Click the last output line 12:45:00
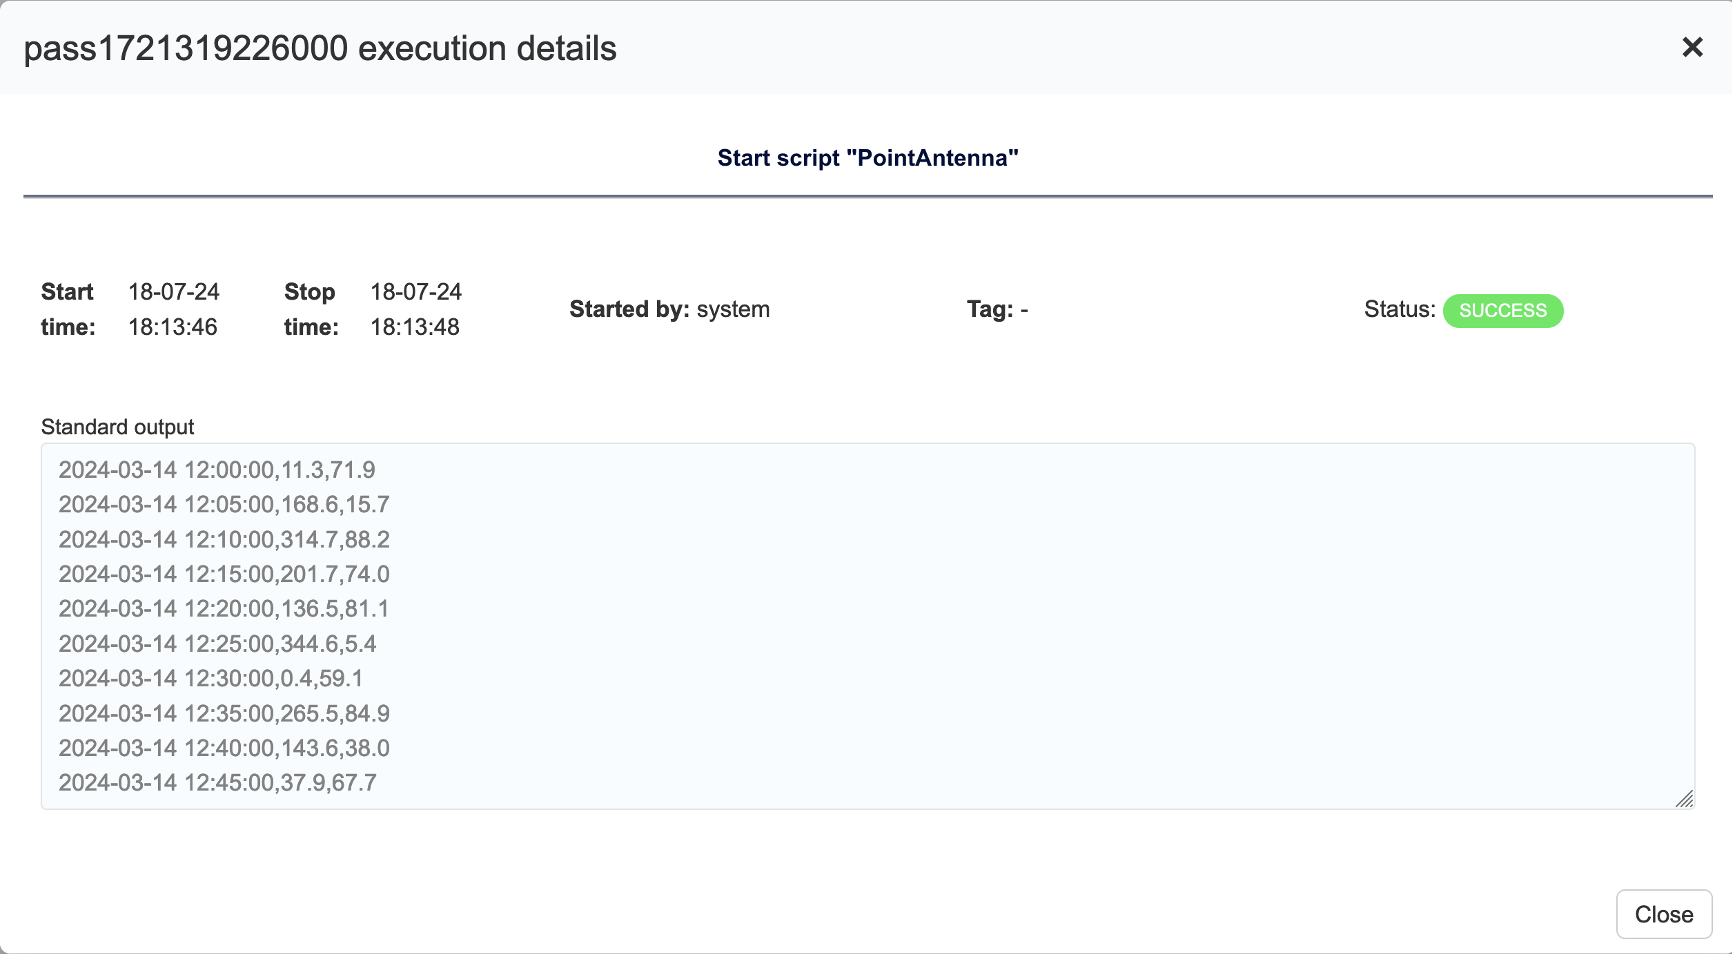Viewport: 1732px width, 954px height. 217,782
